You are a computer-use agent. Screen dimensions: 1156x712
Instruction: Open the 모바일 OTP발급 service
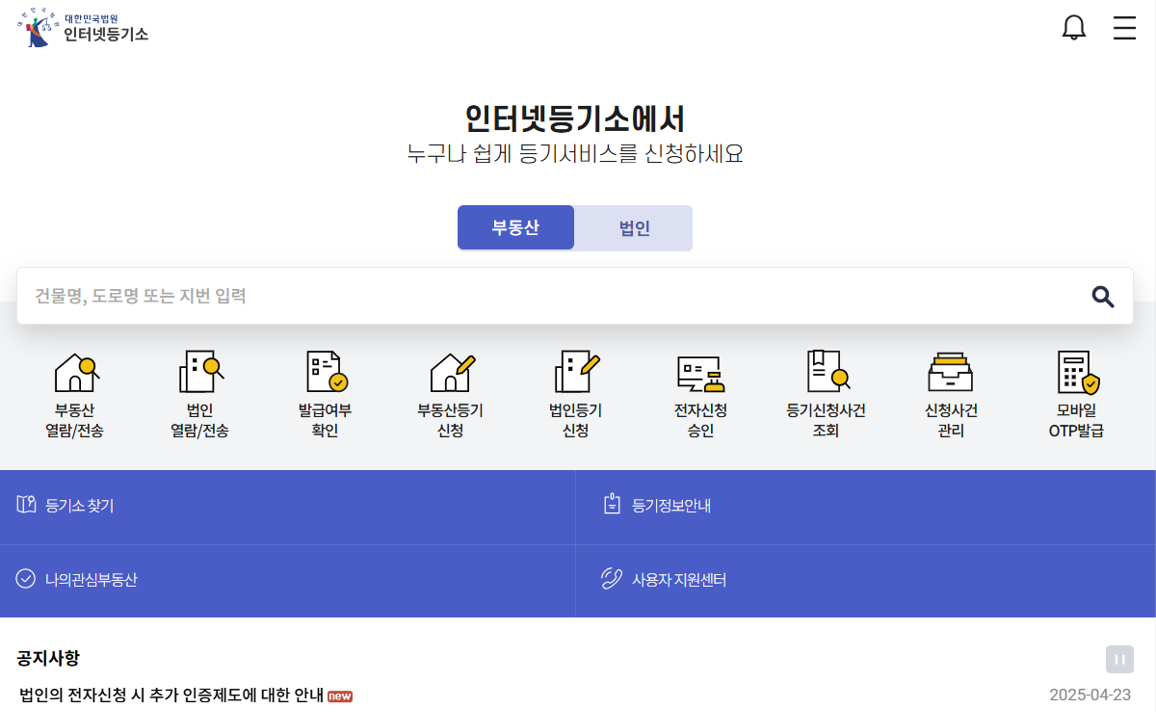point(1075,392)
